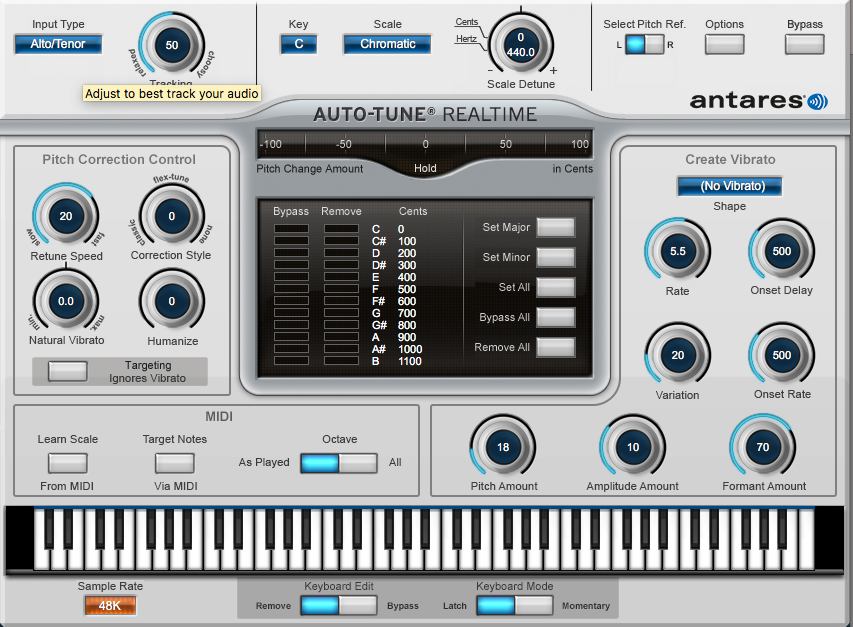Click the Set Major button
853x627 pixels.
555,227
